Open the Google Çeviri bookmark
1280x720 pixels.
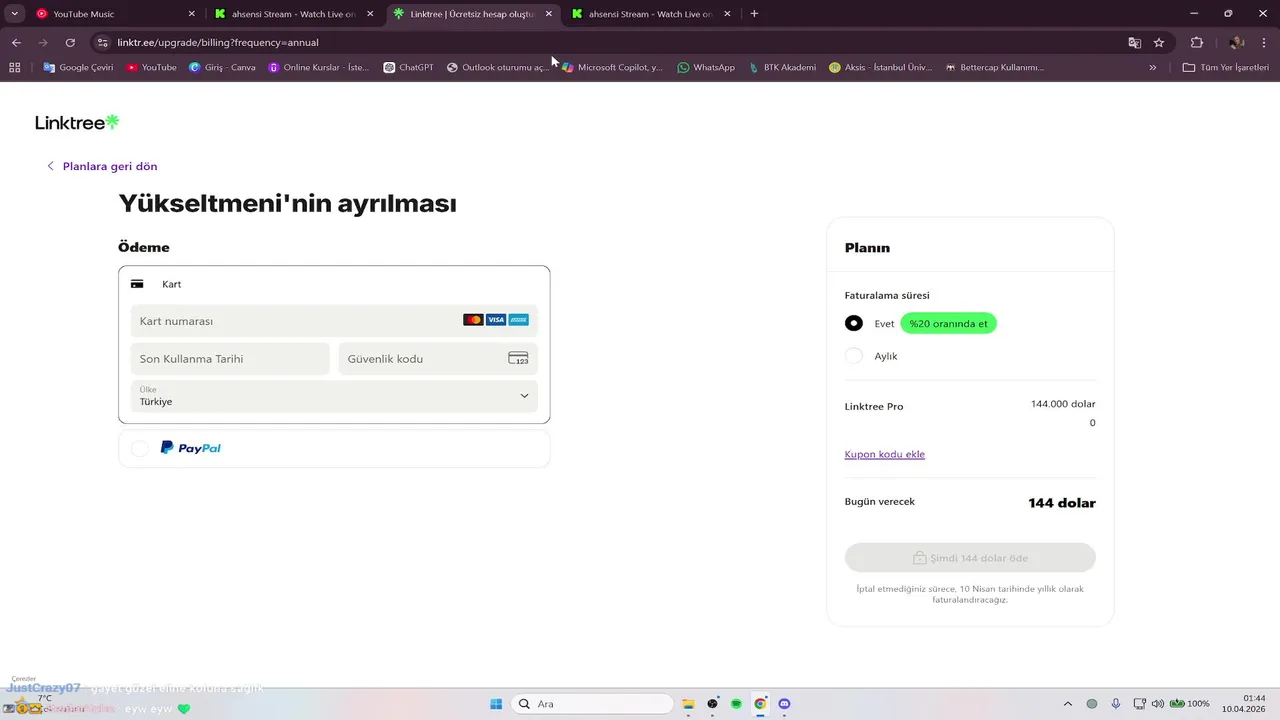(78, 67)
